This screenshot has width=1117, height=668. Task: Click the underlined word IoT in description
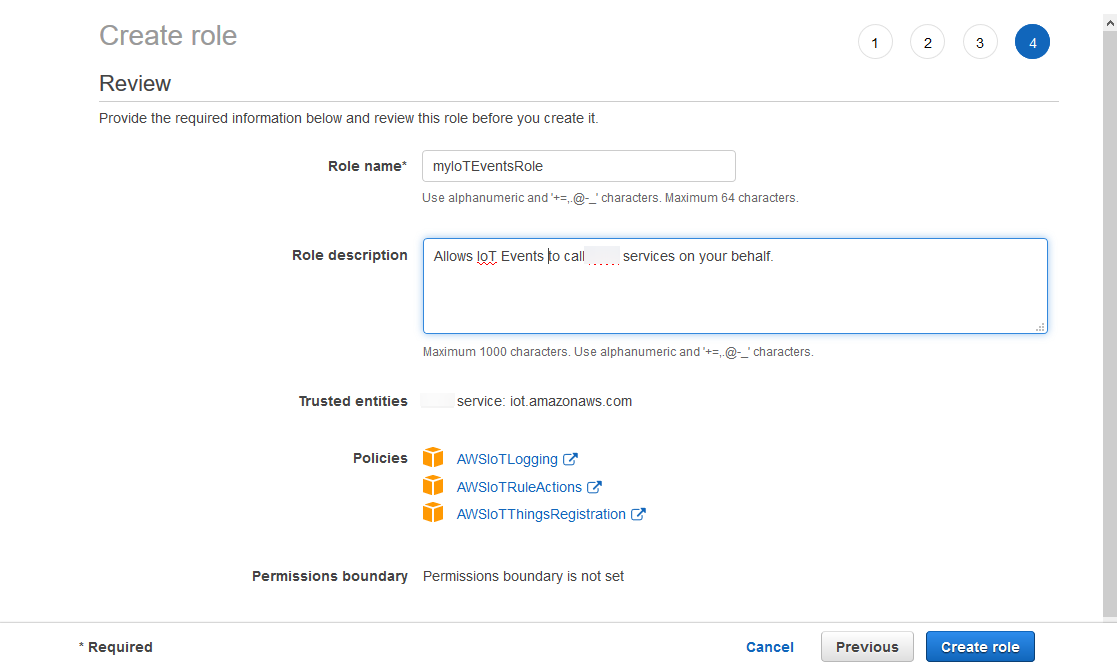click(487, 257)
